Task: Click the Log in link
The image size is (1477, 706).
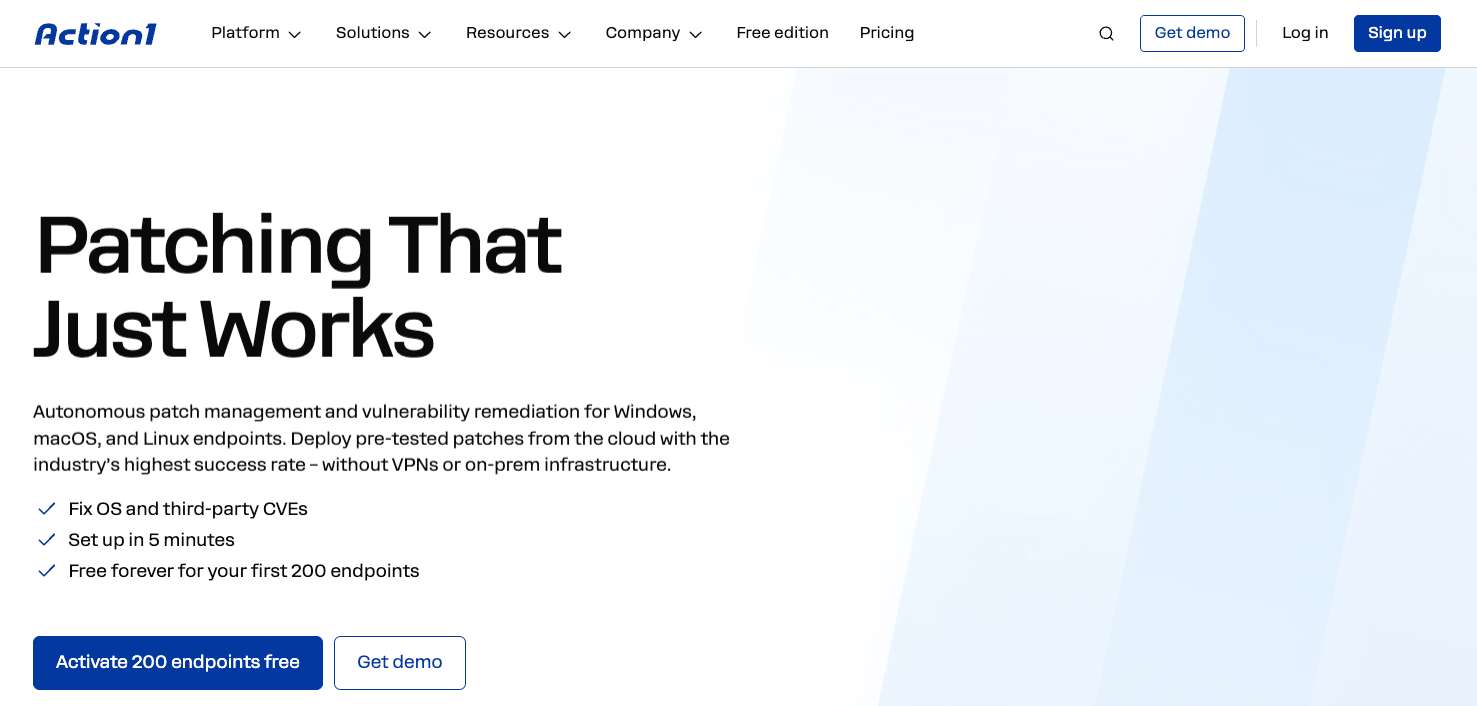Action: coord(1305,33)
